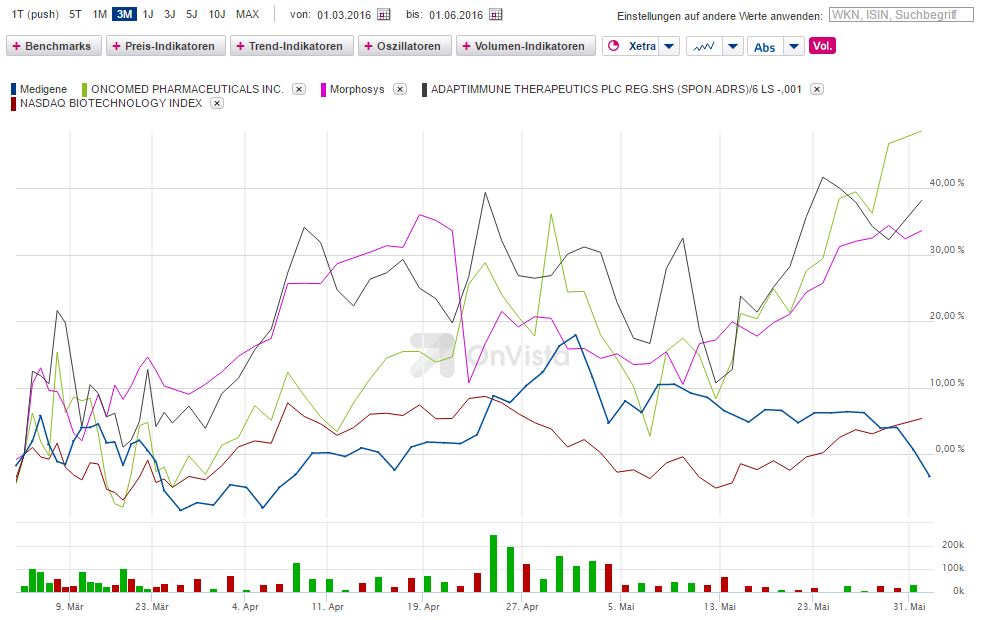Screen dimensions: 984x620
Task: Select the 1M time range
Action: pyautogui.click(x=99, y=14)
